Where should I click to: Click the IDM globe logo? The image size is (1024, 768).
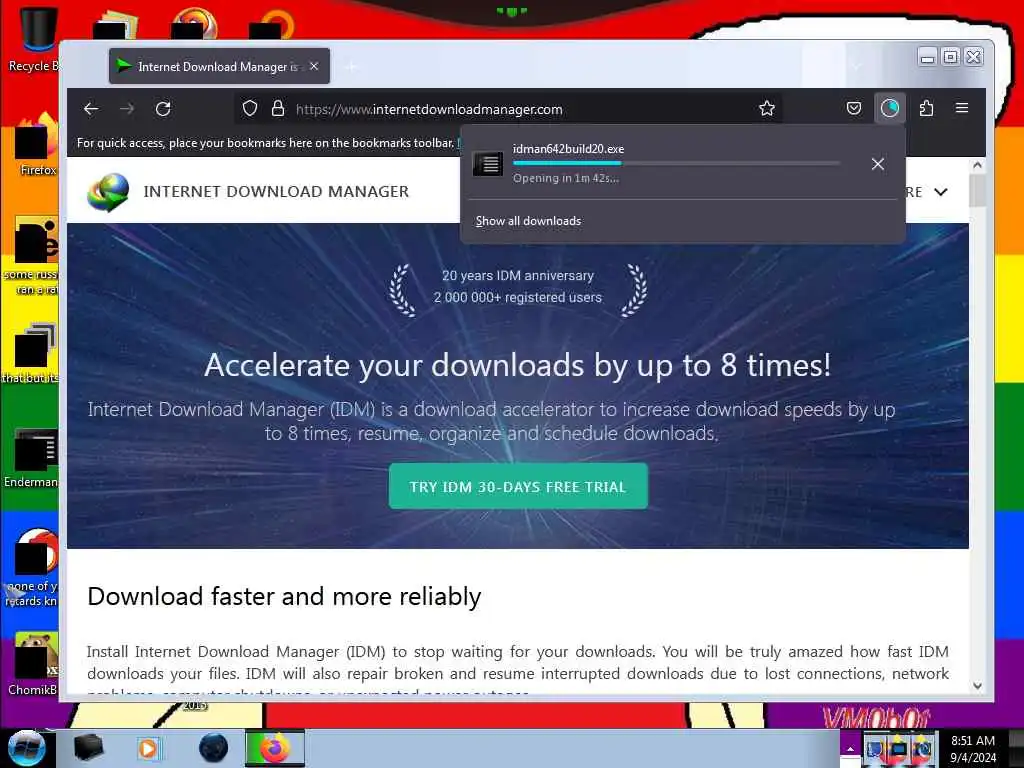click(x=108, y=192)
